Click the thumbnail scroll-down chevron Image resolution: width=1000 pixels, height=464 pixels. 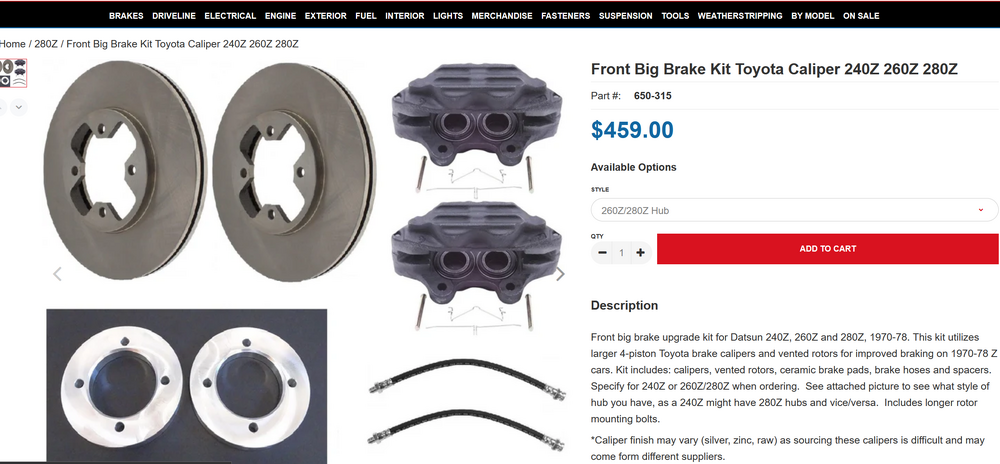(18, 107)
